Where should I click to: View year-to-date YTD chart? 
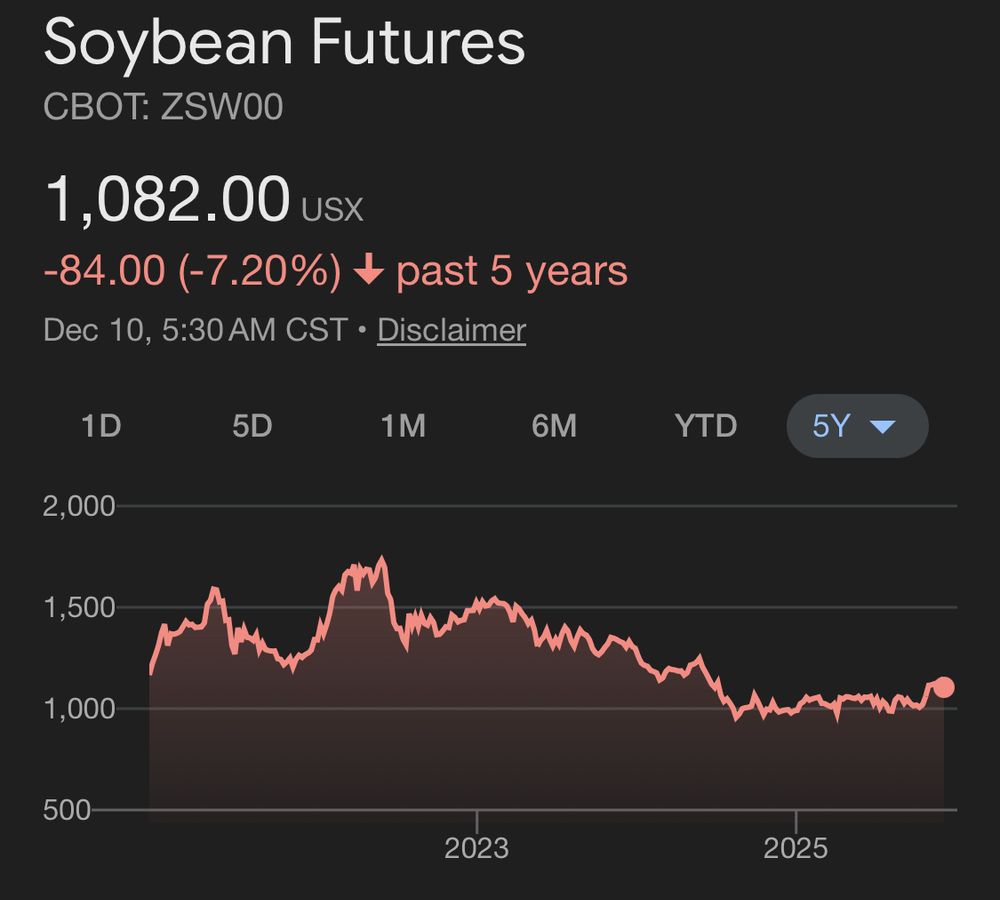click(706, 426)
